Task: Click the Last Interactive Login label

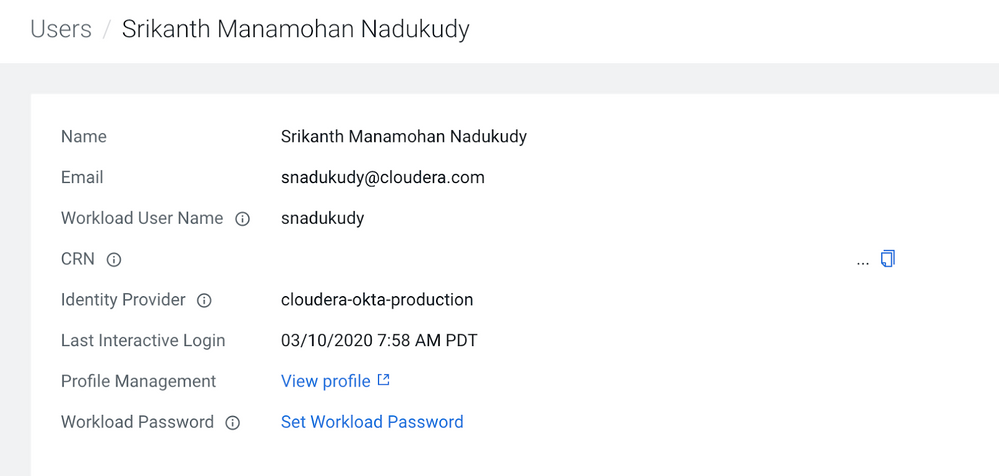Action: point(143,340)
